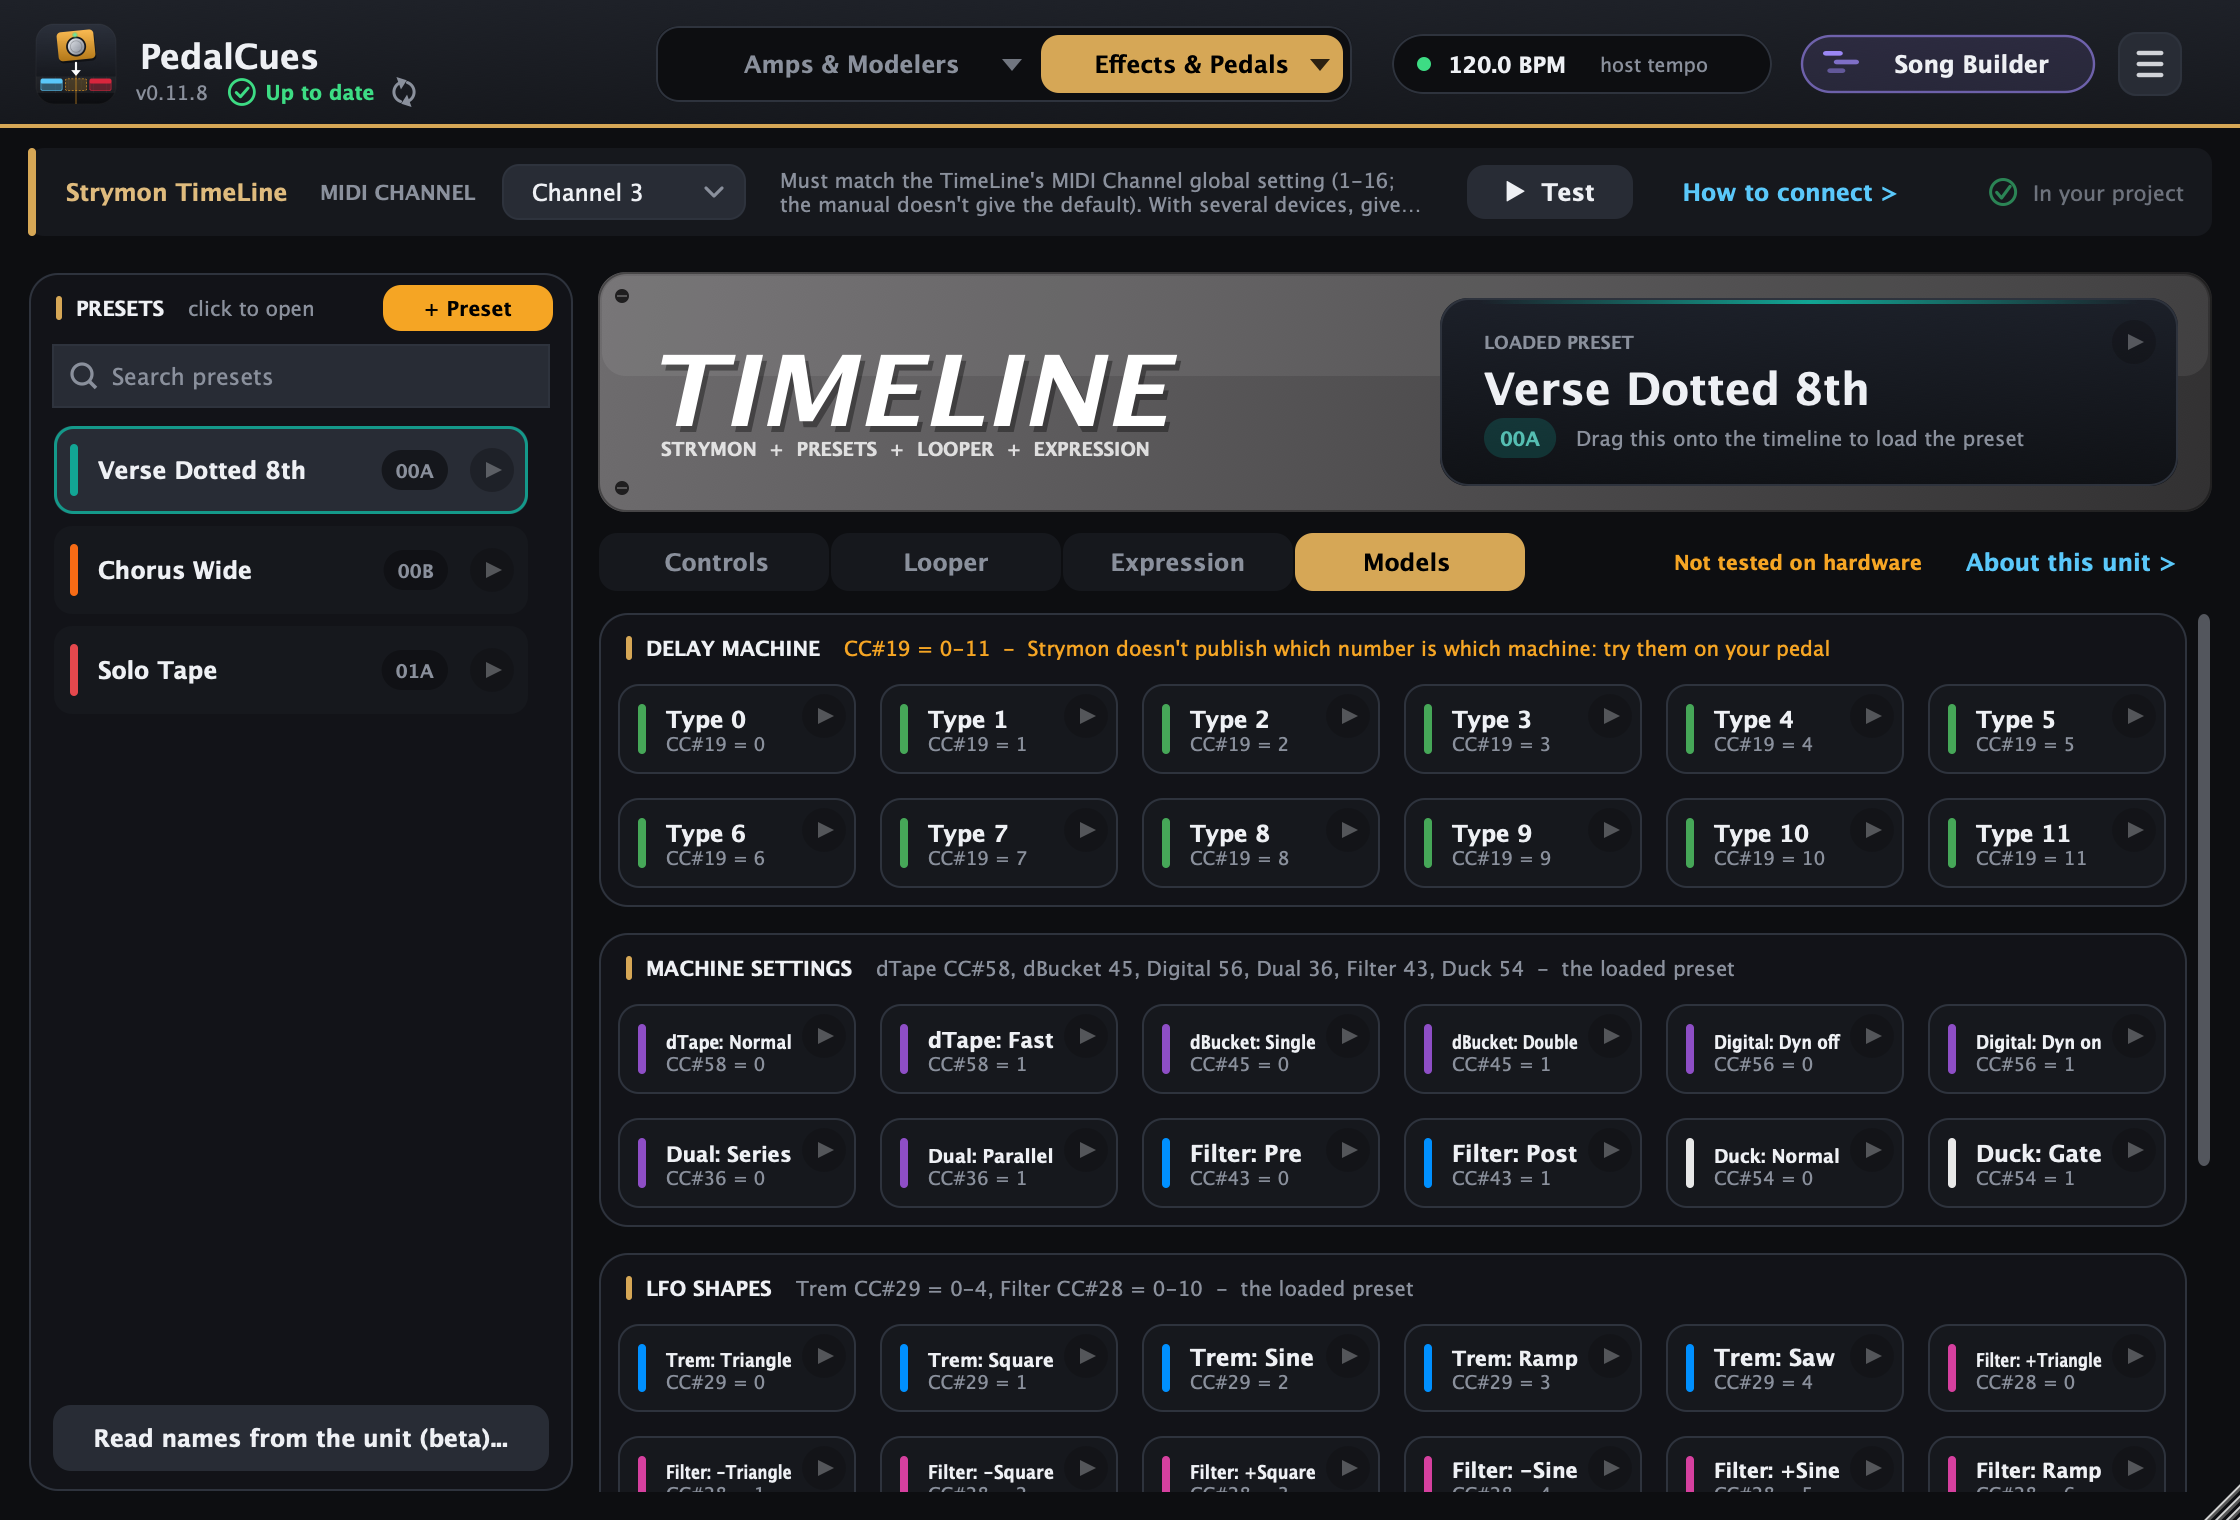This screenshot has width=2240, height=1520.
Task: Trigger the Filter: Post setting
Action: click(x=1523, y=1163)
